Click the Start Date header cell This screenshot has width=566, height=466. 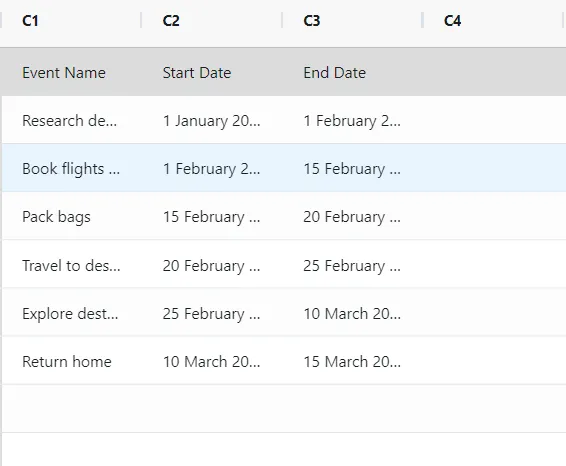212,72
